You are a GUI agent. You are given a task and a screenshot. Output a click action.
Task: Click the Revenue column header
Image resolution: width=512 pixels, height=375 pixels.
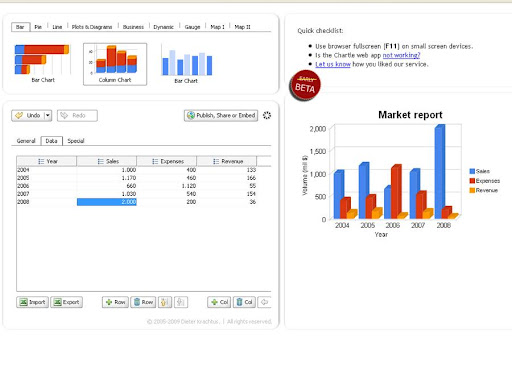coord(227,161)
